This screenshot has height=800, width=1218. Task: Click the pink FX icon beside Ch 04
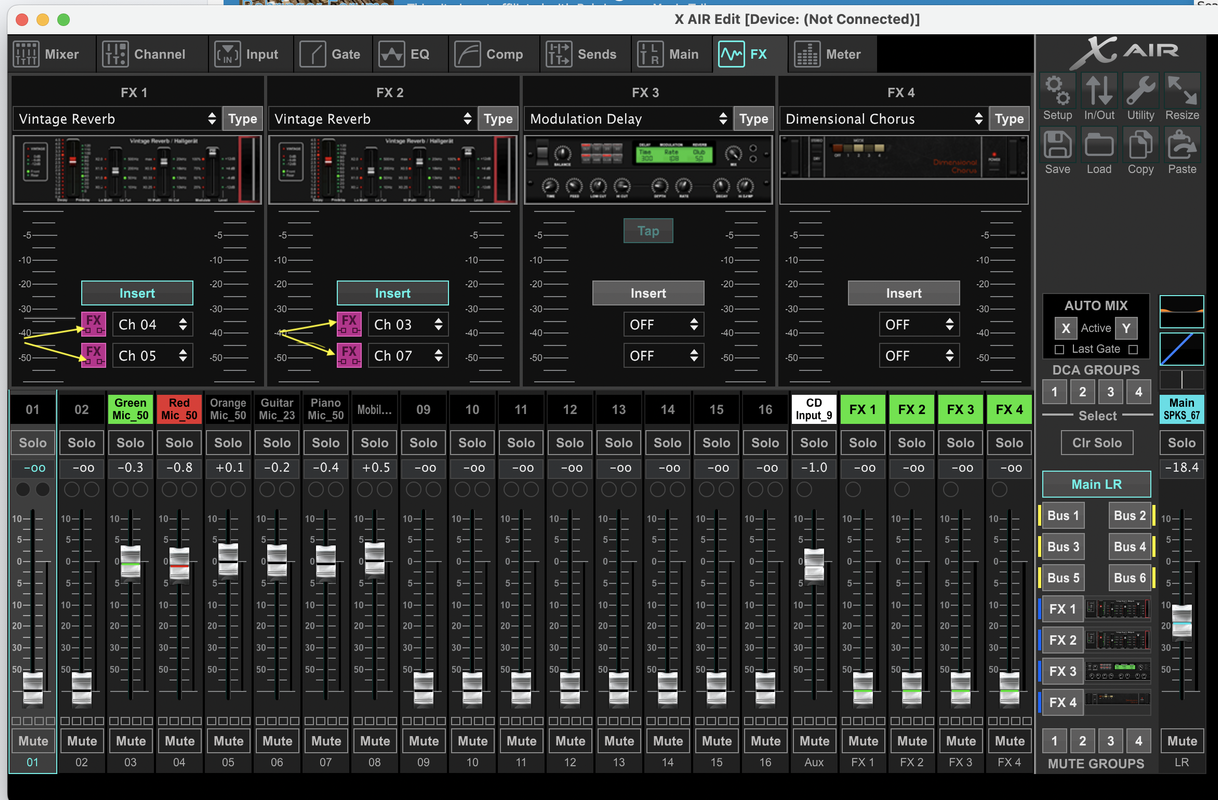click(x=93, y=324)
